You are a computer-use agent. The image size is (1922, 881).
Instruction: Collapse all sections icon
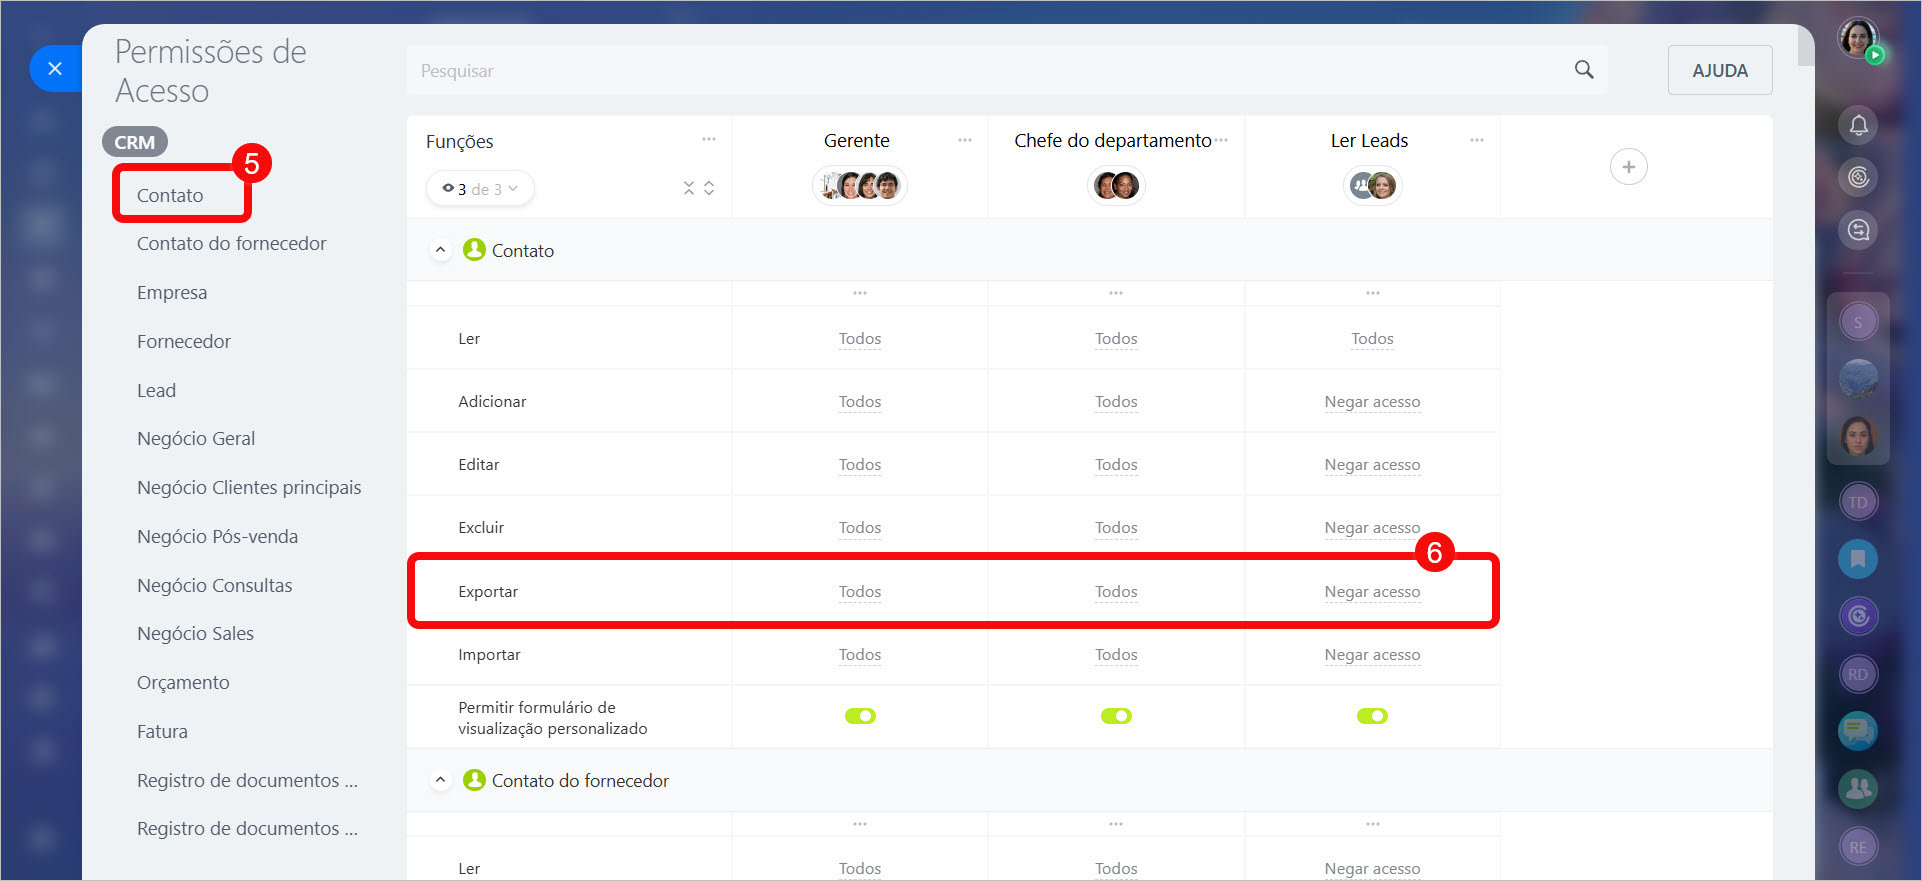pyautogui.click(x=688, y=188)
